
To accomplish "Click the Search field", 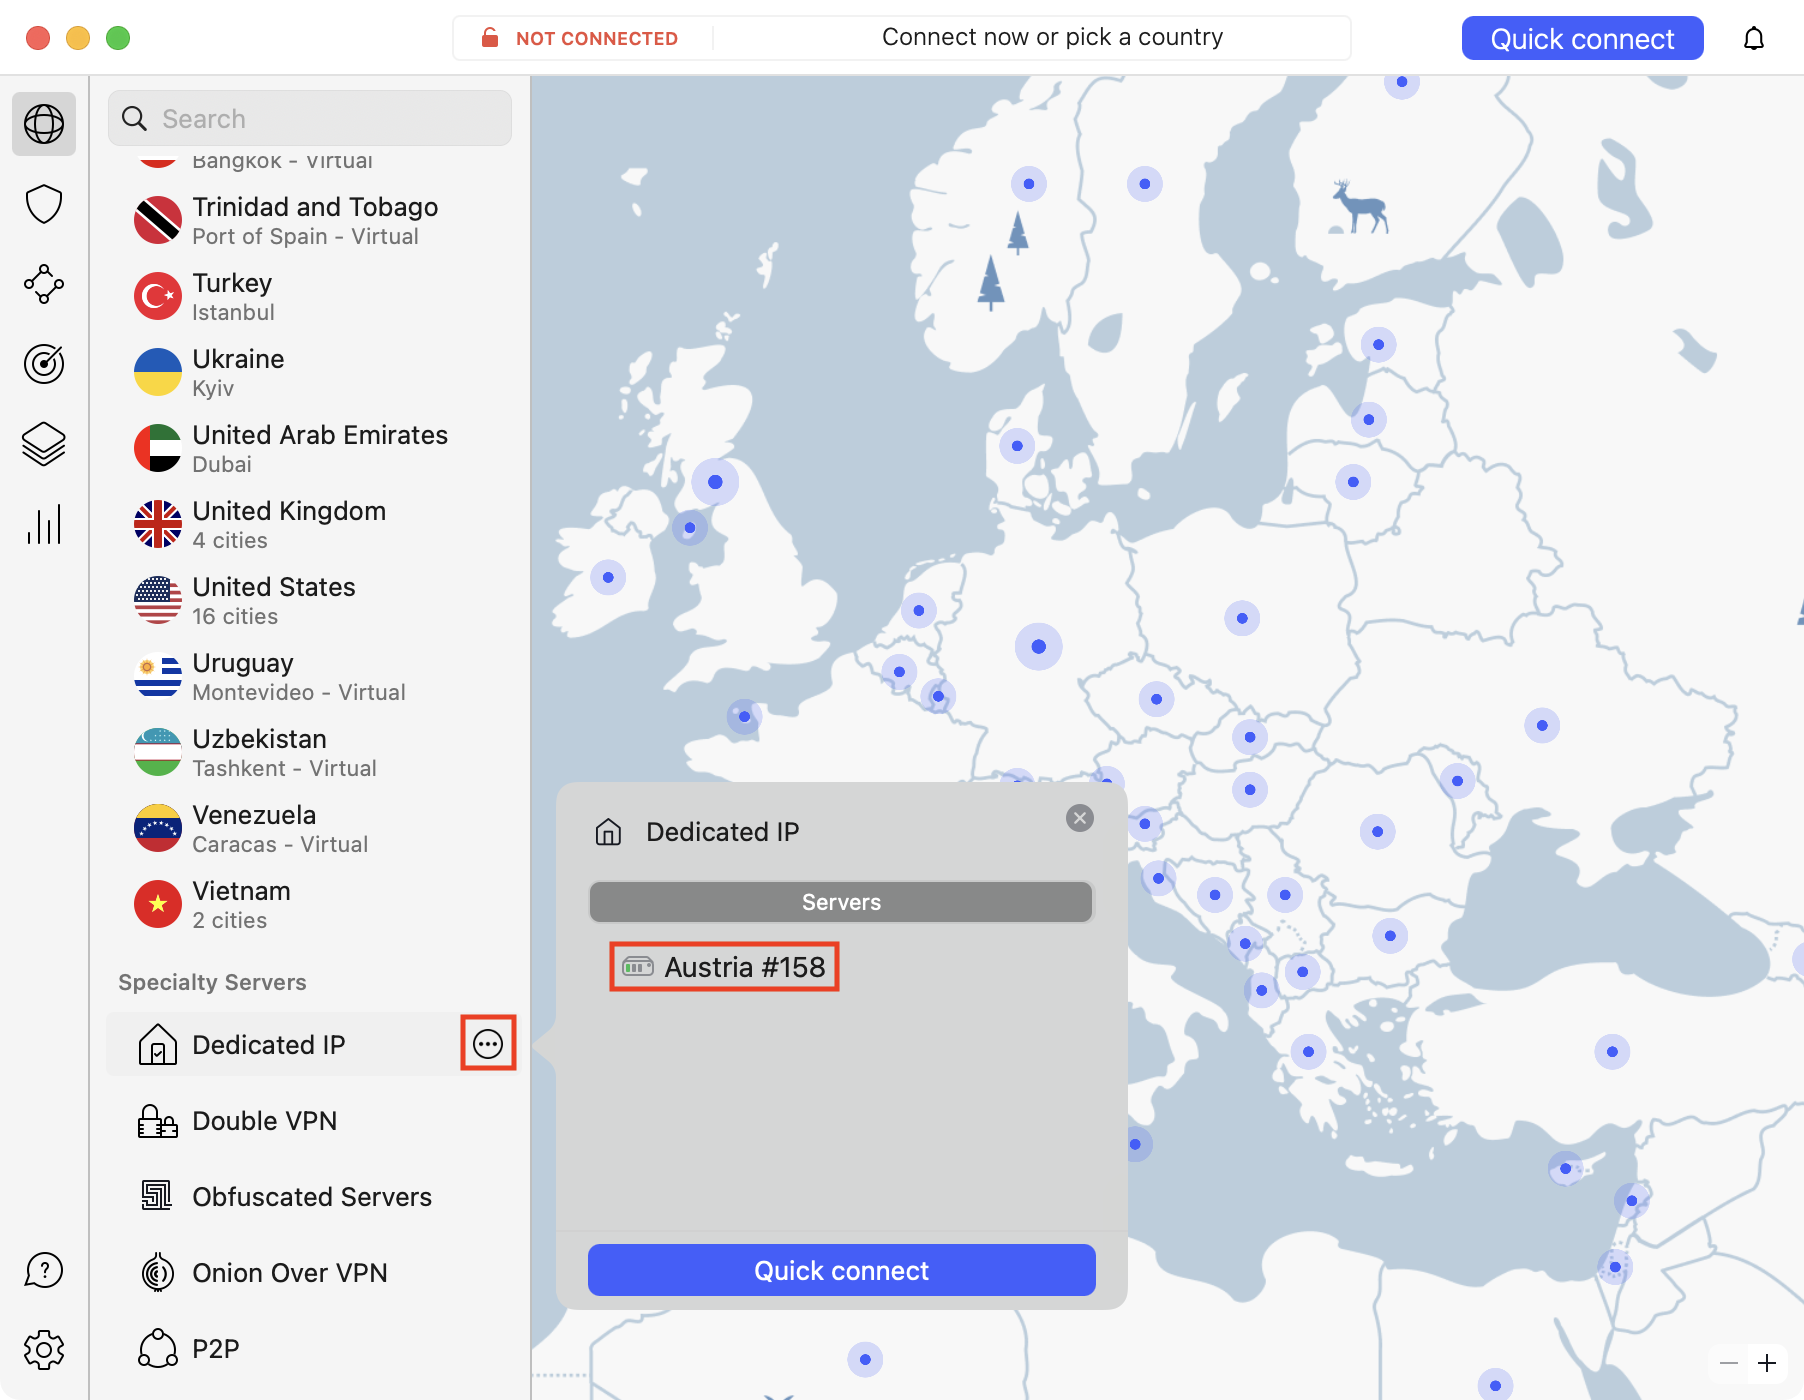I will pyautogui.click(x=310, y=118).
